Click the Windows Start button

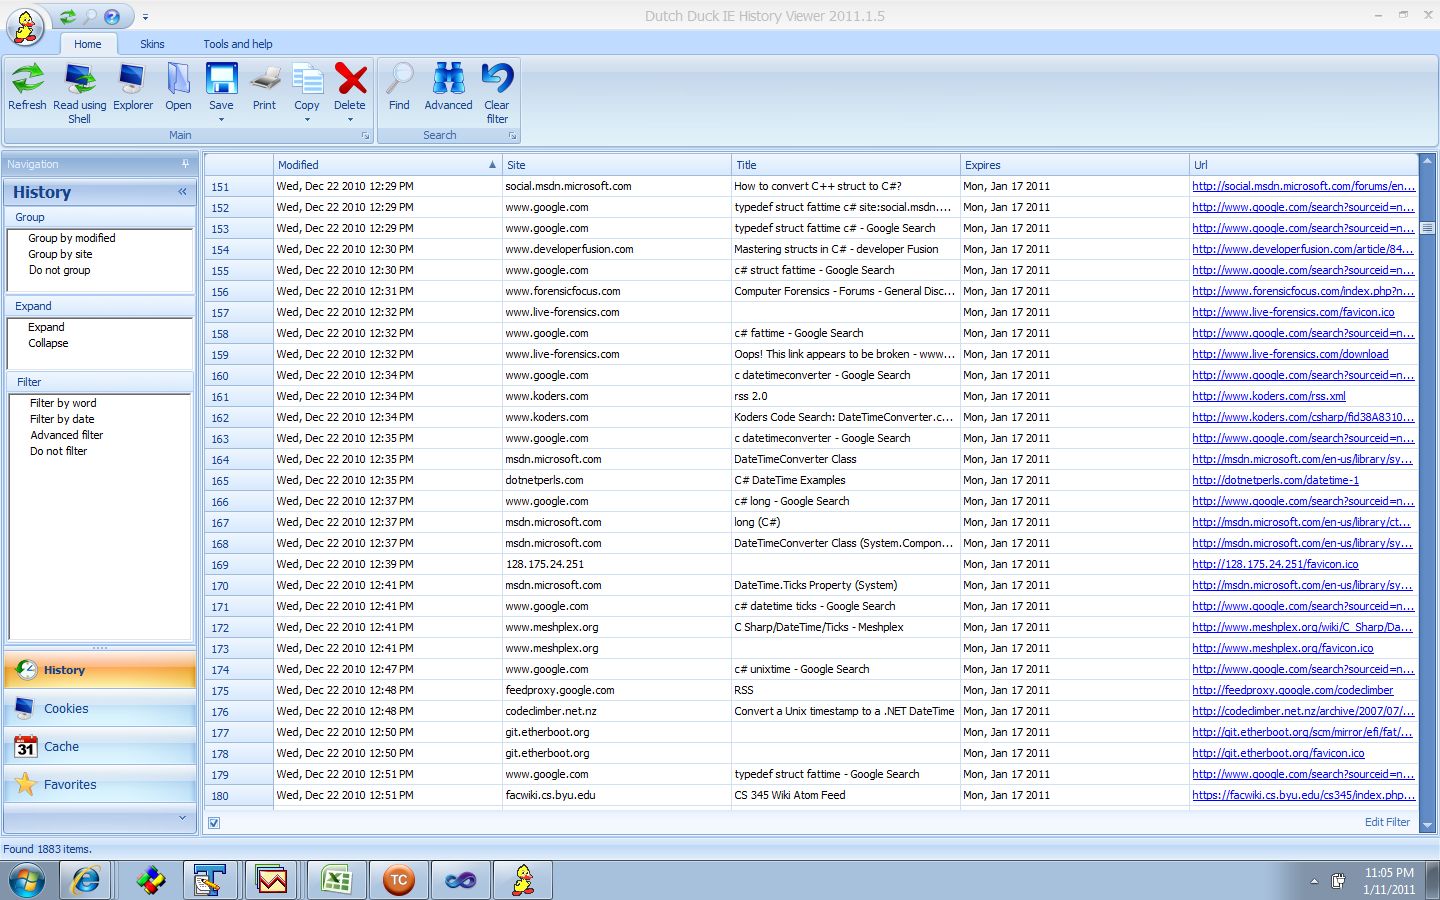(26, 881)
